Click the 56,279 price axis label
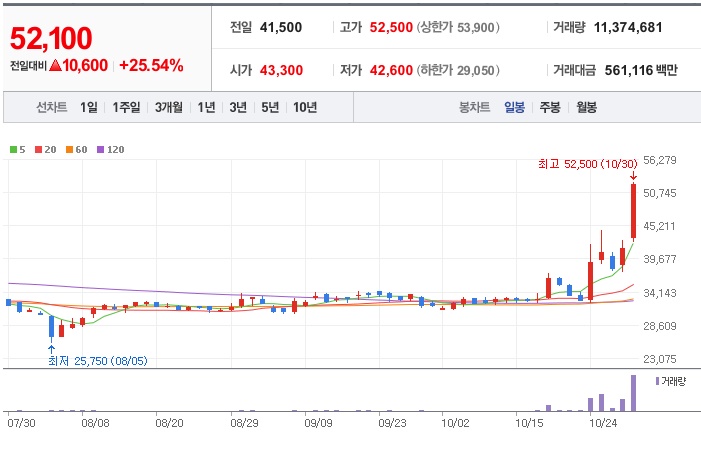This screenshot has height=449, width=701. 659,160
